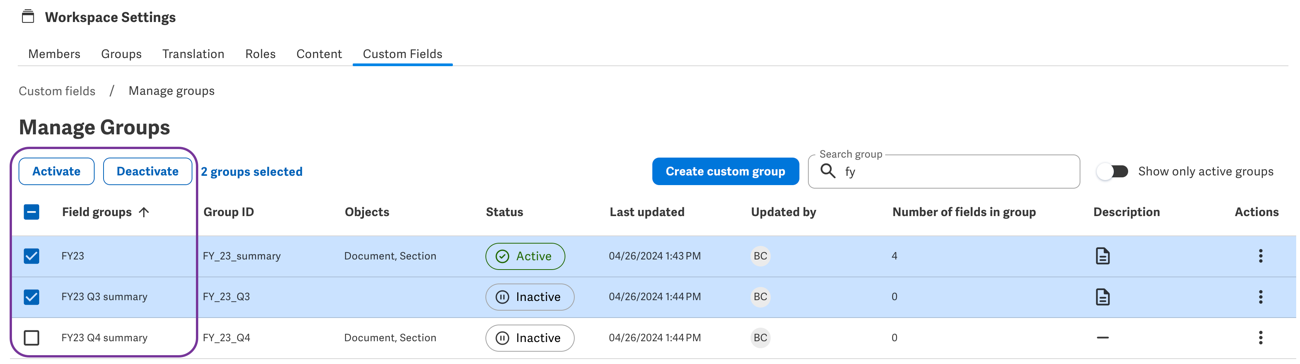Switch to the Members tab
This screenshot has height=364, width=1300.
(54, 54)
